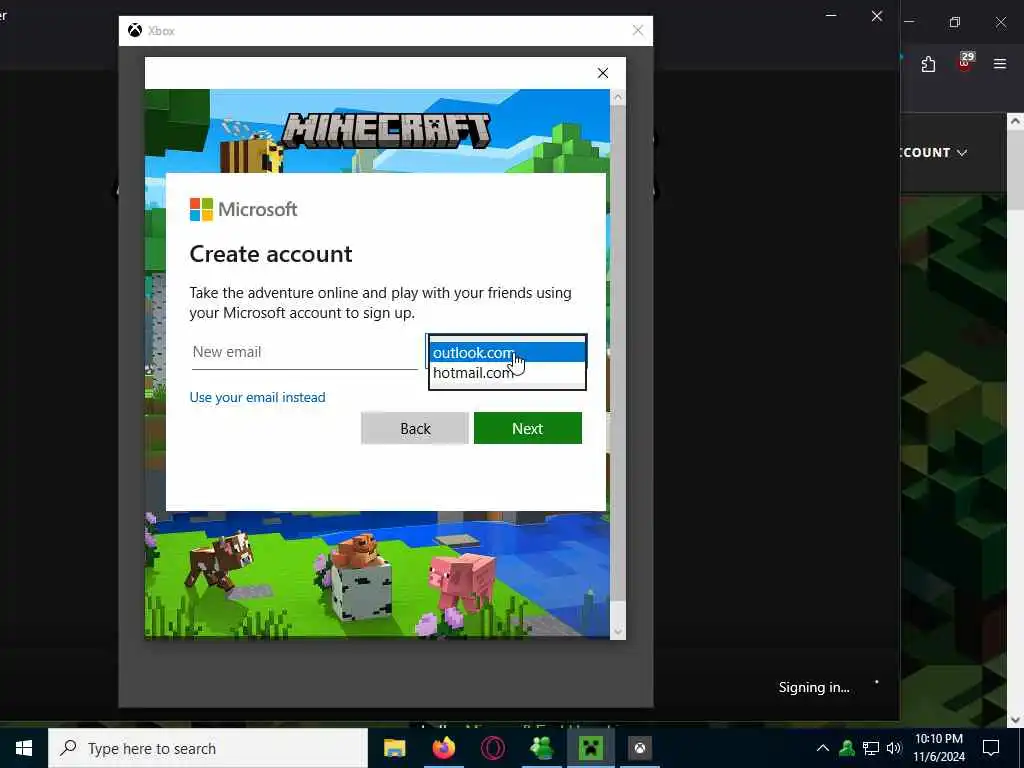This screenshot has width=1024, height=768.
Task: Click the dialog scrollbar's up arrow
Action: click(x=618, y=97)
